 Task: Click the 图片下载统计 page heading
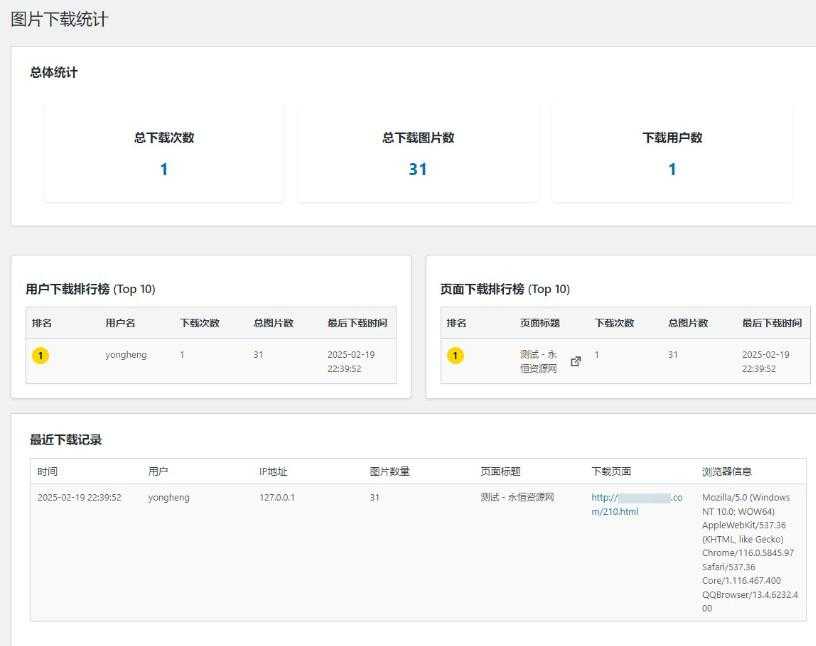[x=59, y=19]
